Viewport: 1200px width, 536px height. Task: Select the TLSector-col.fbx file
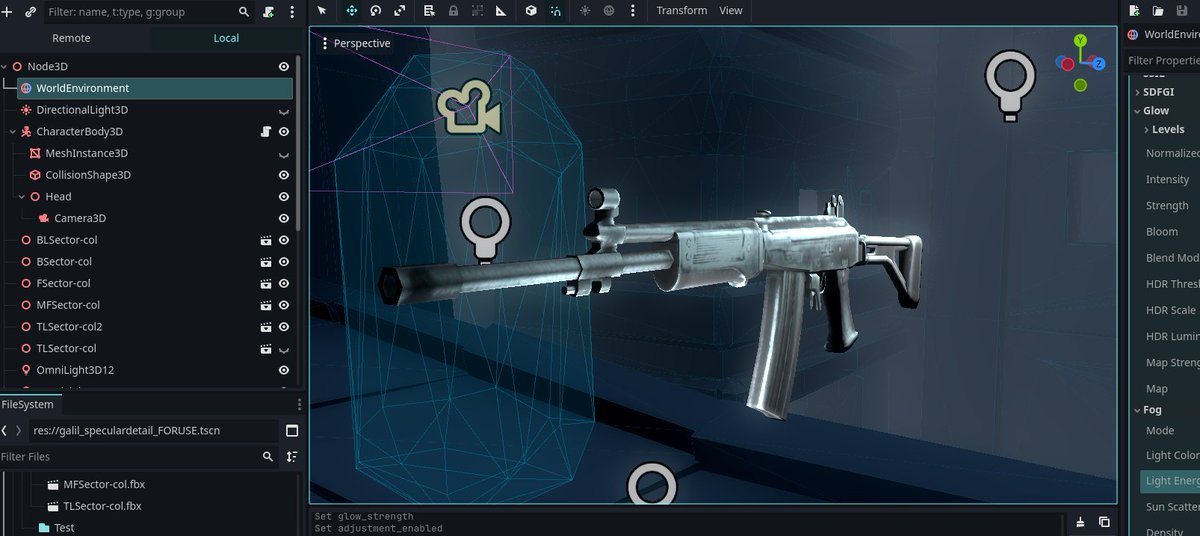coord(102,506)
